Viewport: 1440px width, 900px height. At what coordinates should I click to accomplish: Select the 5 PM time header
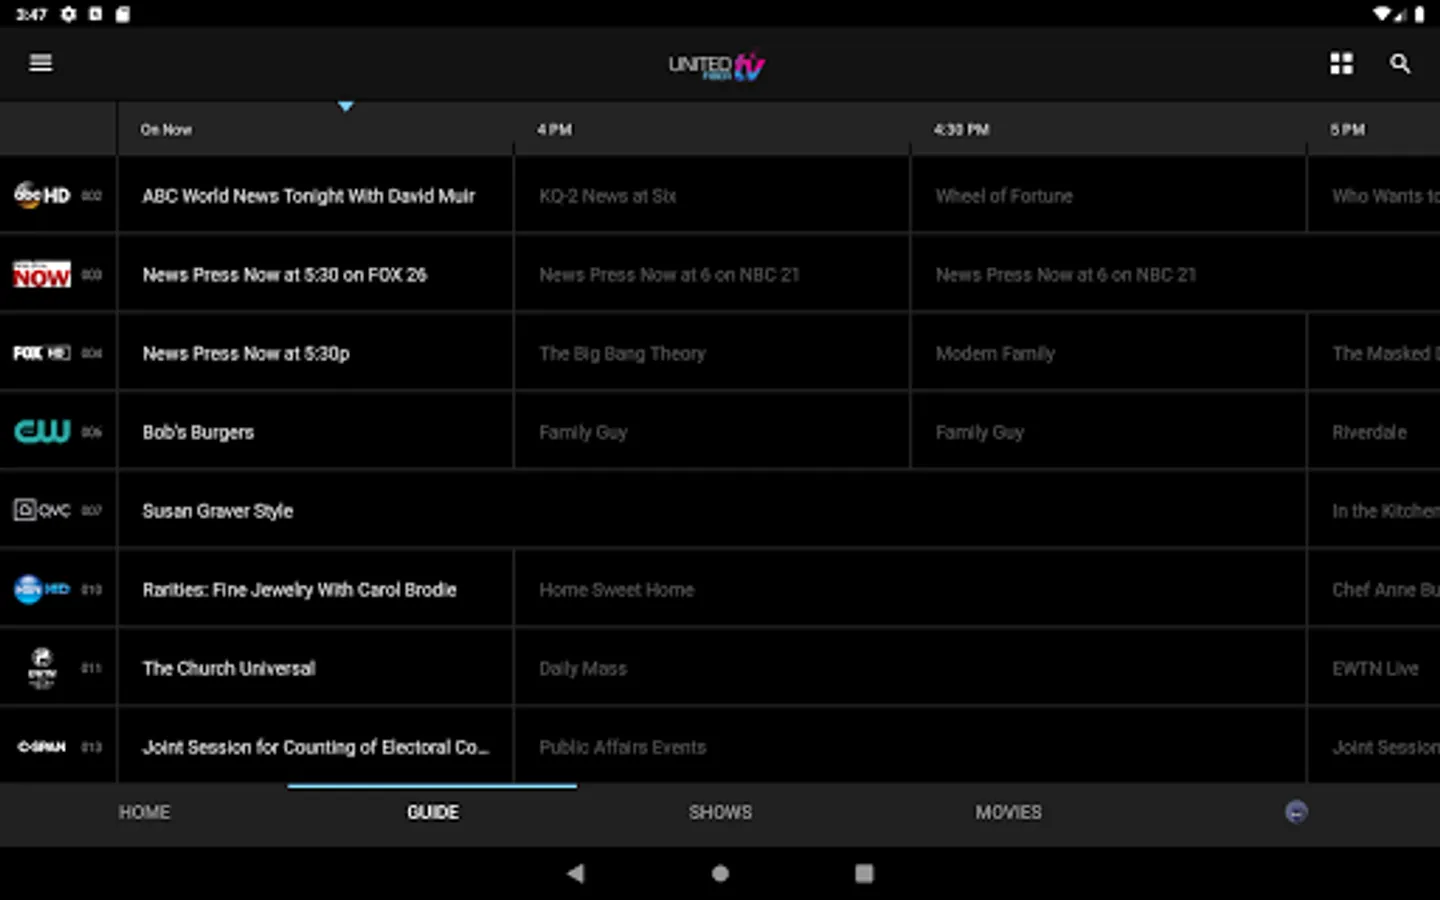coord(1347,130)
